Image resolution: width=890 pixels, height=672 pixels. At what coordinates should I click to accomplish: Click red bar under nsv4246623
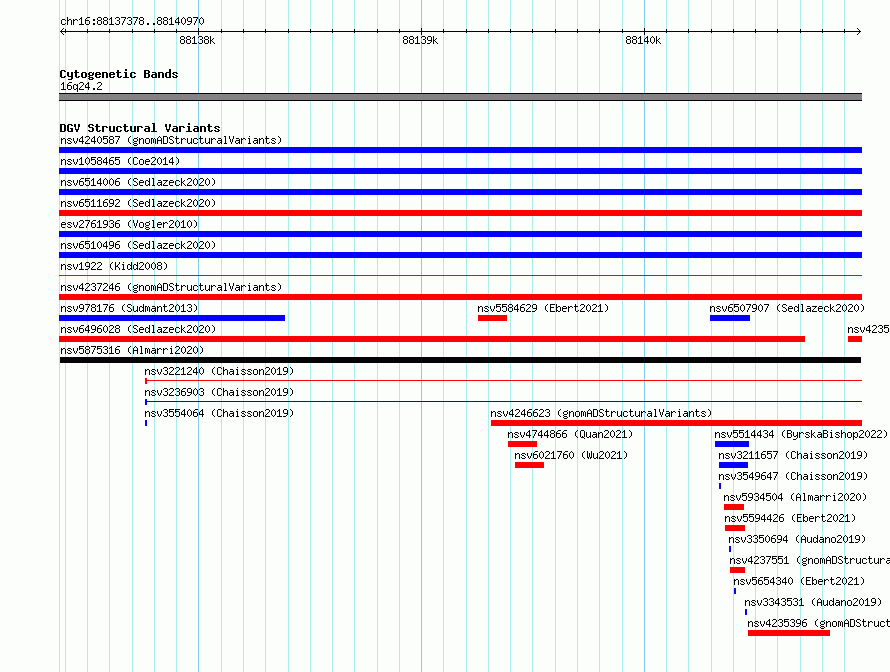click(x=677, y=423)
